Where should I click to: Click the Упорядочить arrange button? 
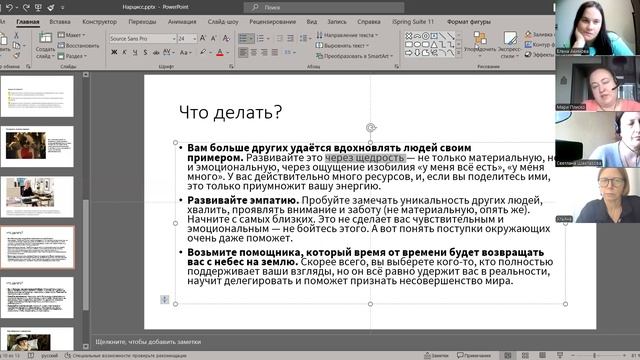pos(480,44)
